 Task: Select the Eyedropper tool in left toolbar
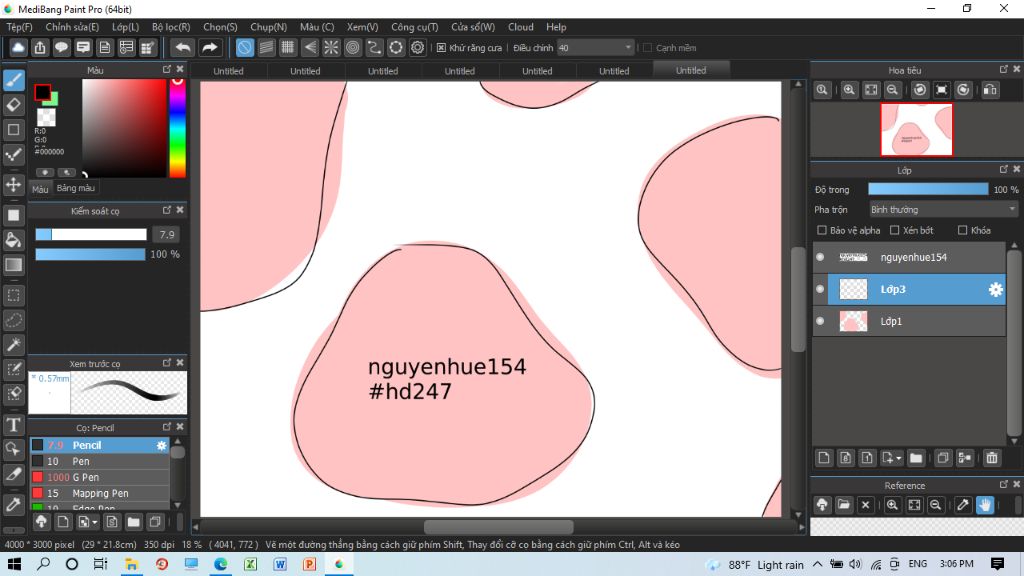[14, 504]
